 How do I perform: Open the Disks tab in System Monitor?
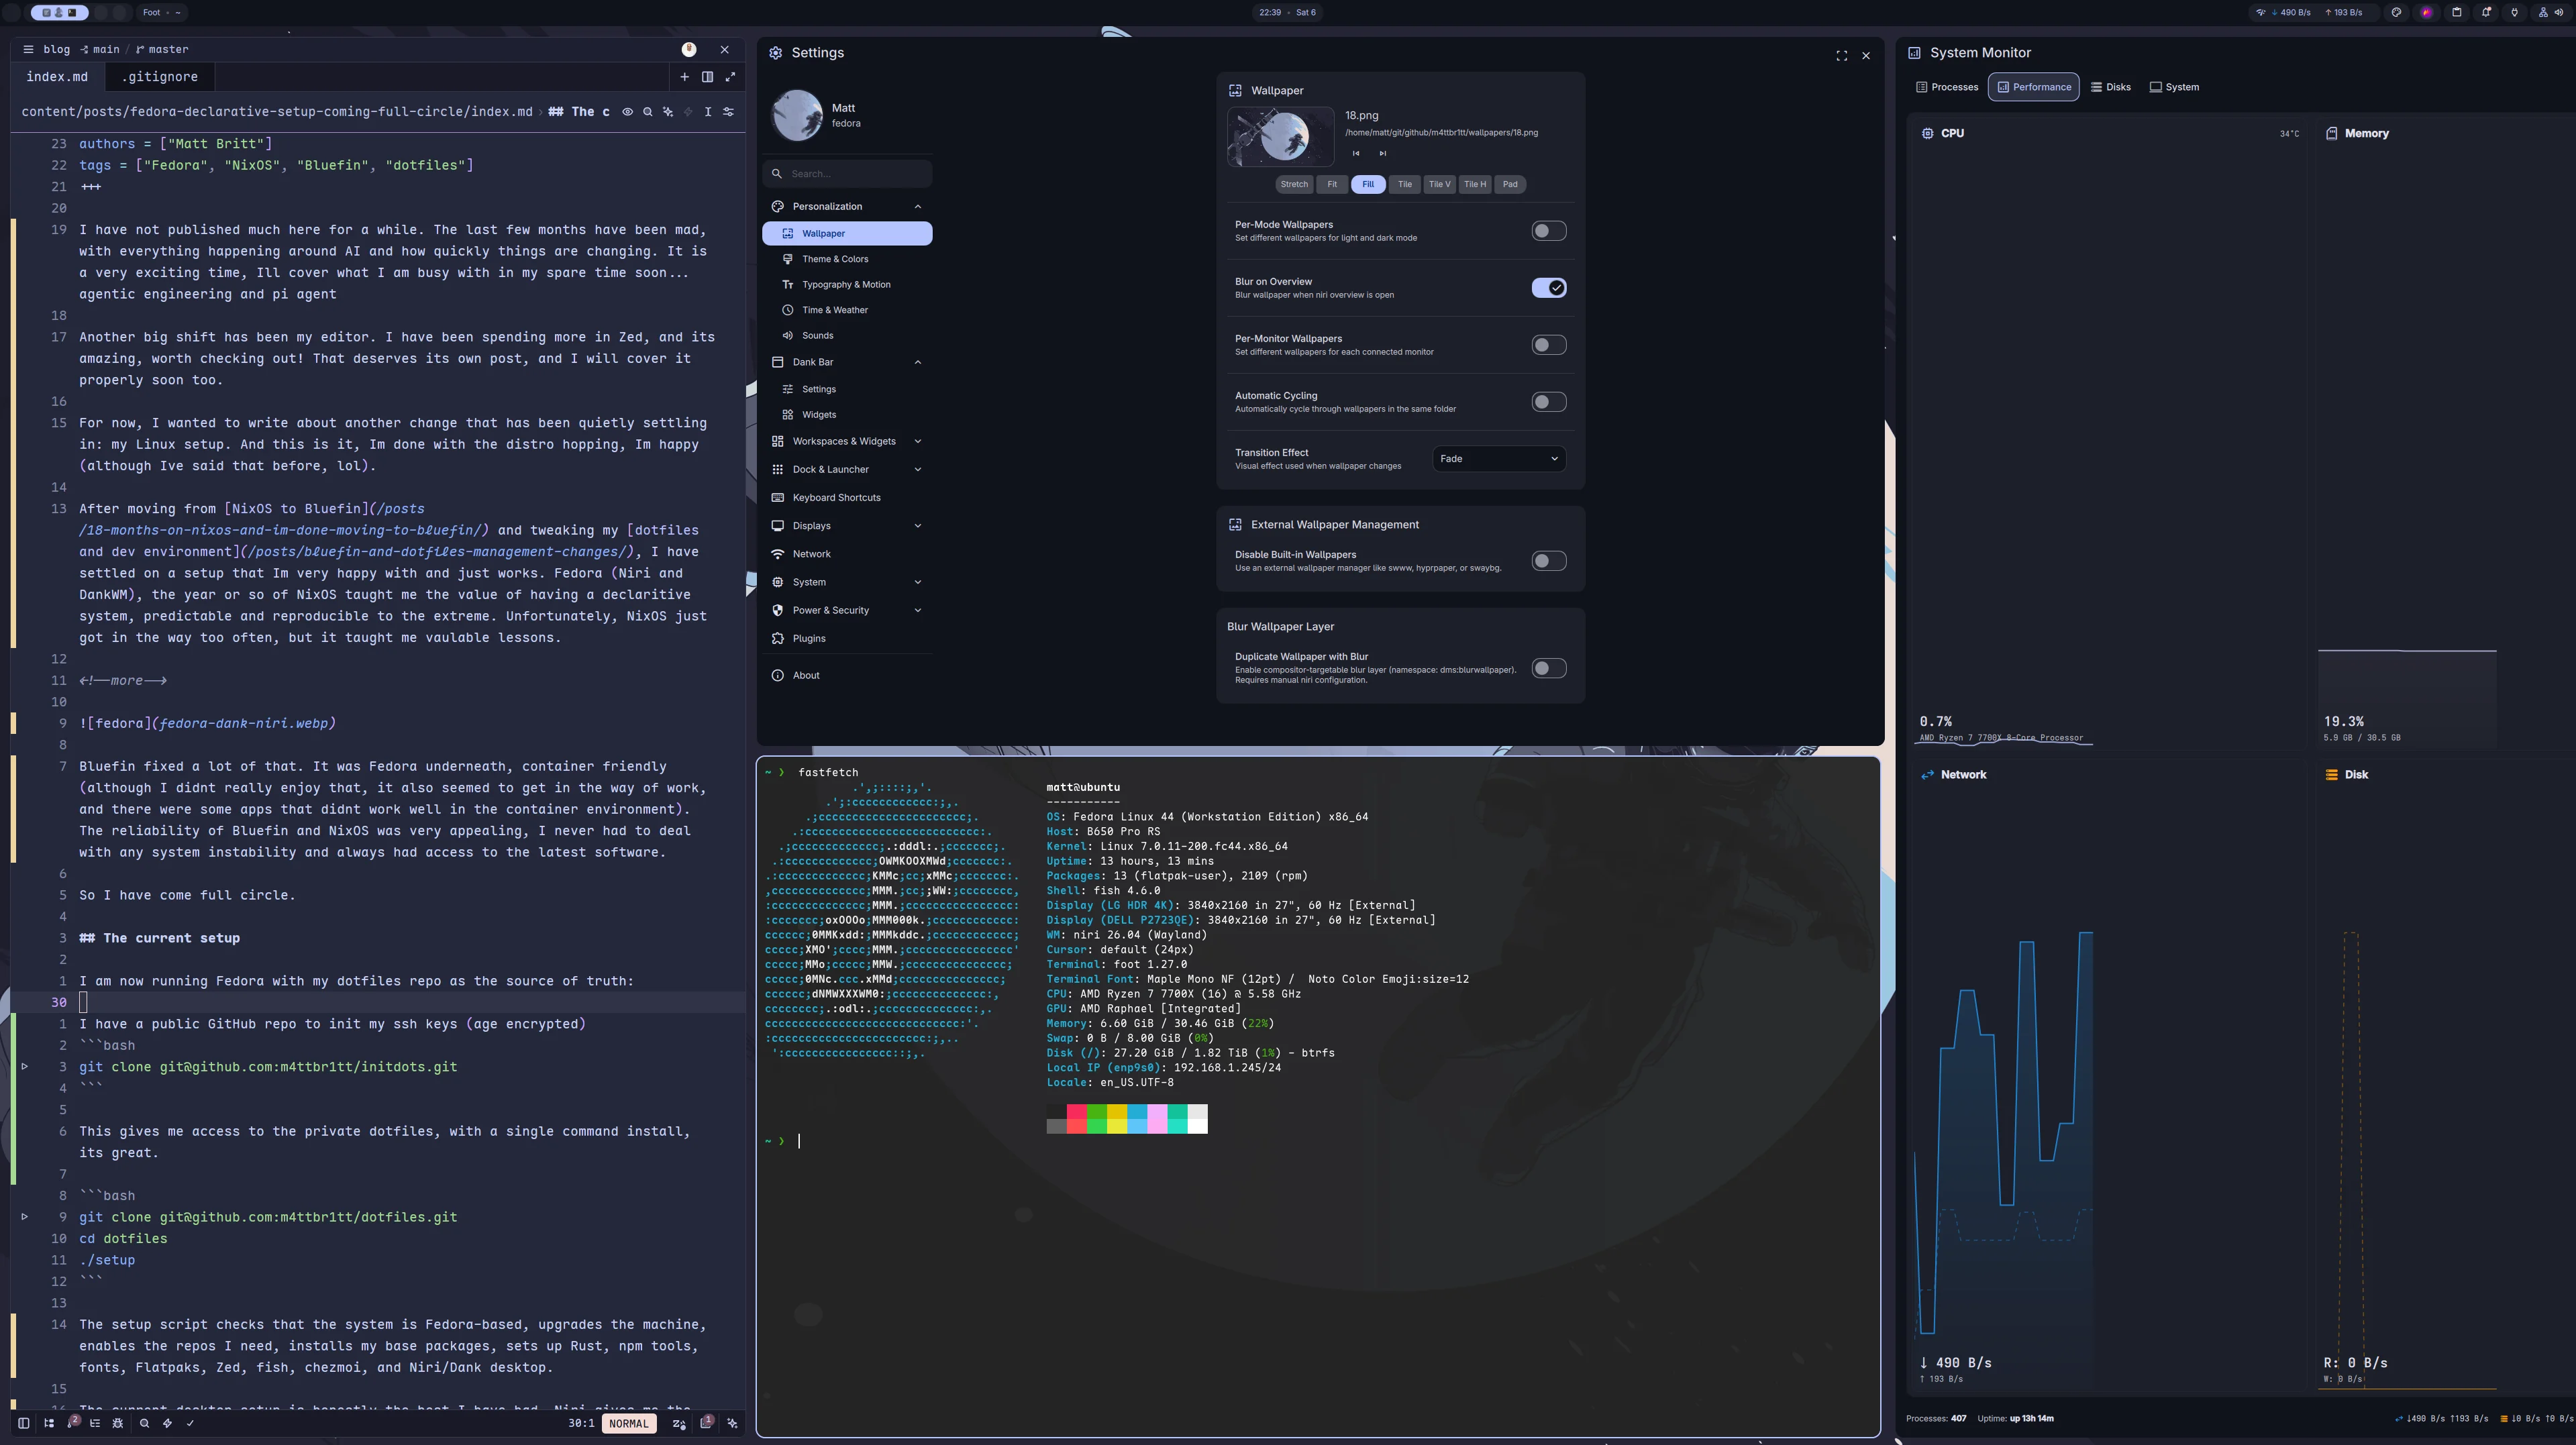pyautogui.click(x=2111, y=87)
